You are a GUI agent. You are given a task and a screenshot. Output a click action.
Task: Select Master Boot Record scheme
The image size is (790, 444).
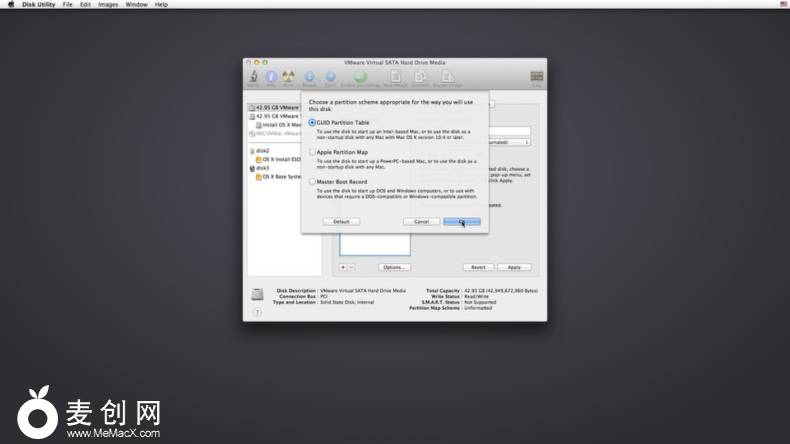pos(313,182)
